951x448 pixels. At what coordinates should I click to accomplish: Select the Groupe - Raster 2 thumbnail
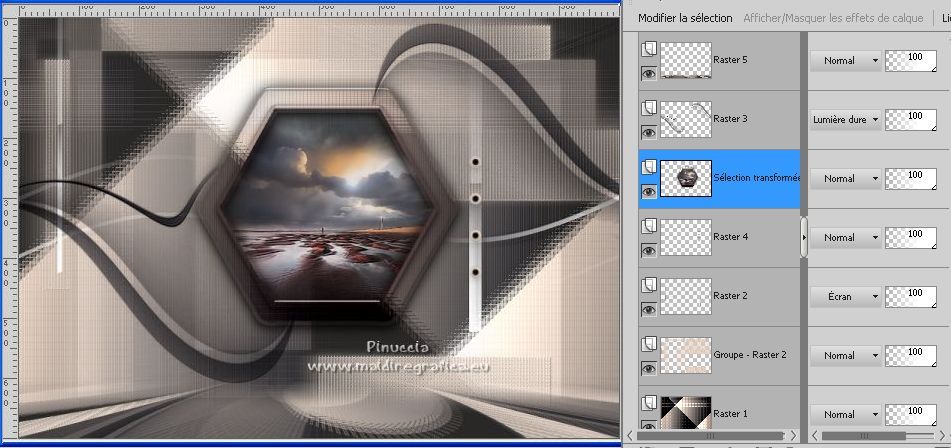[685, 355]
